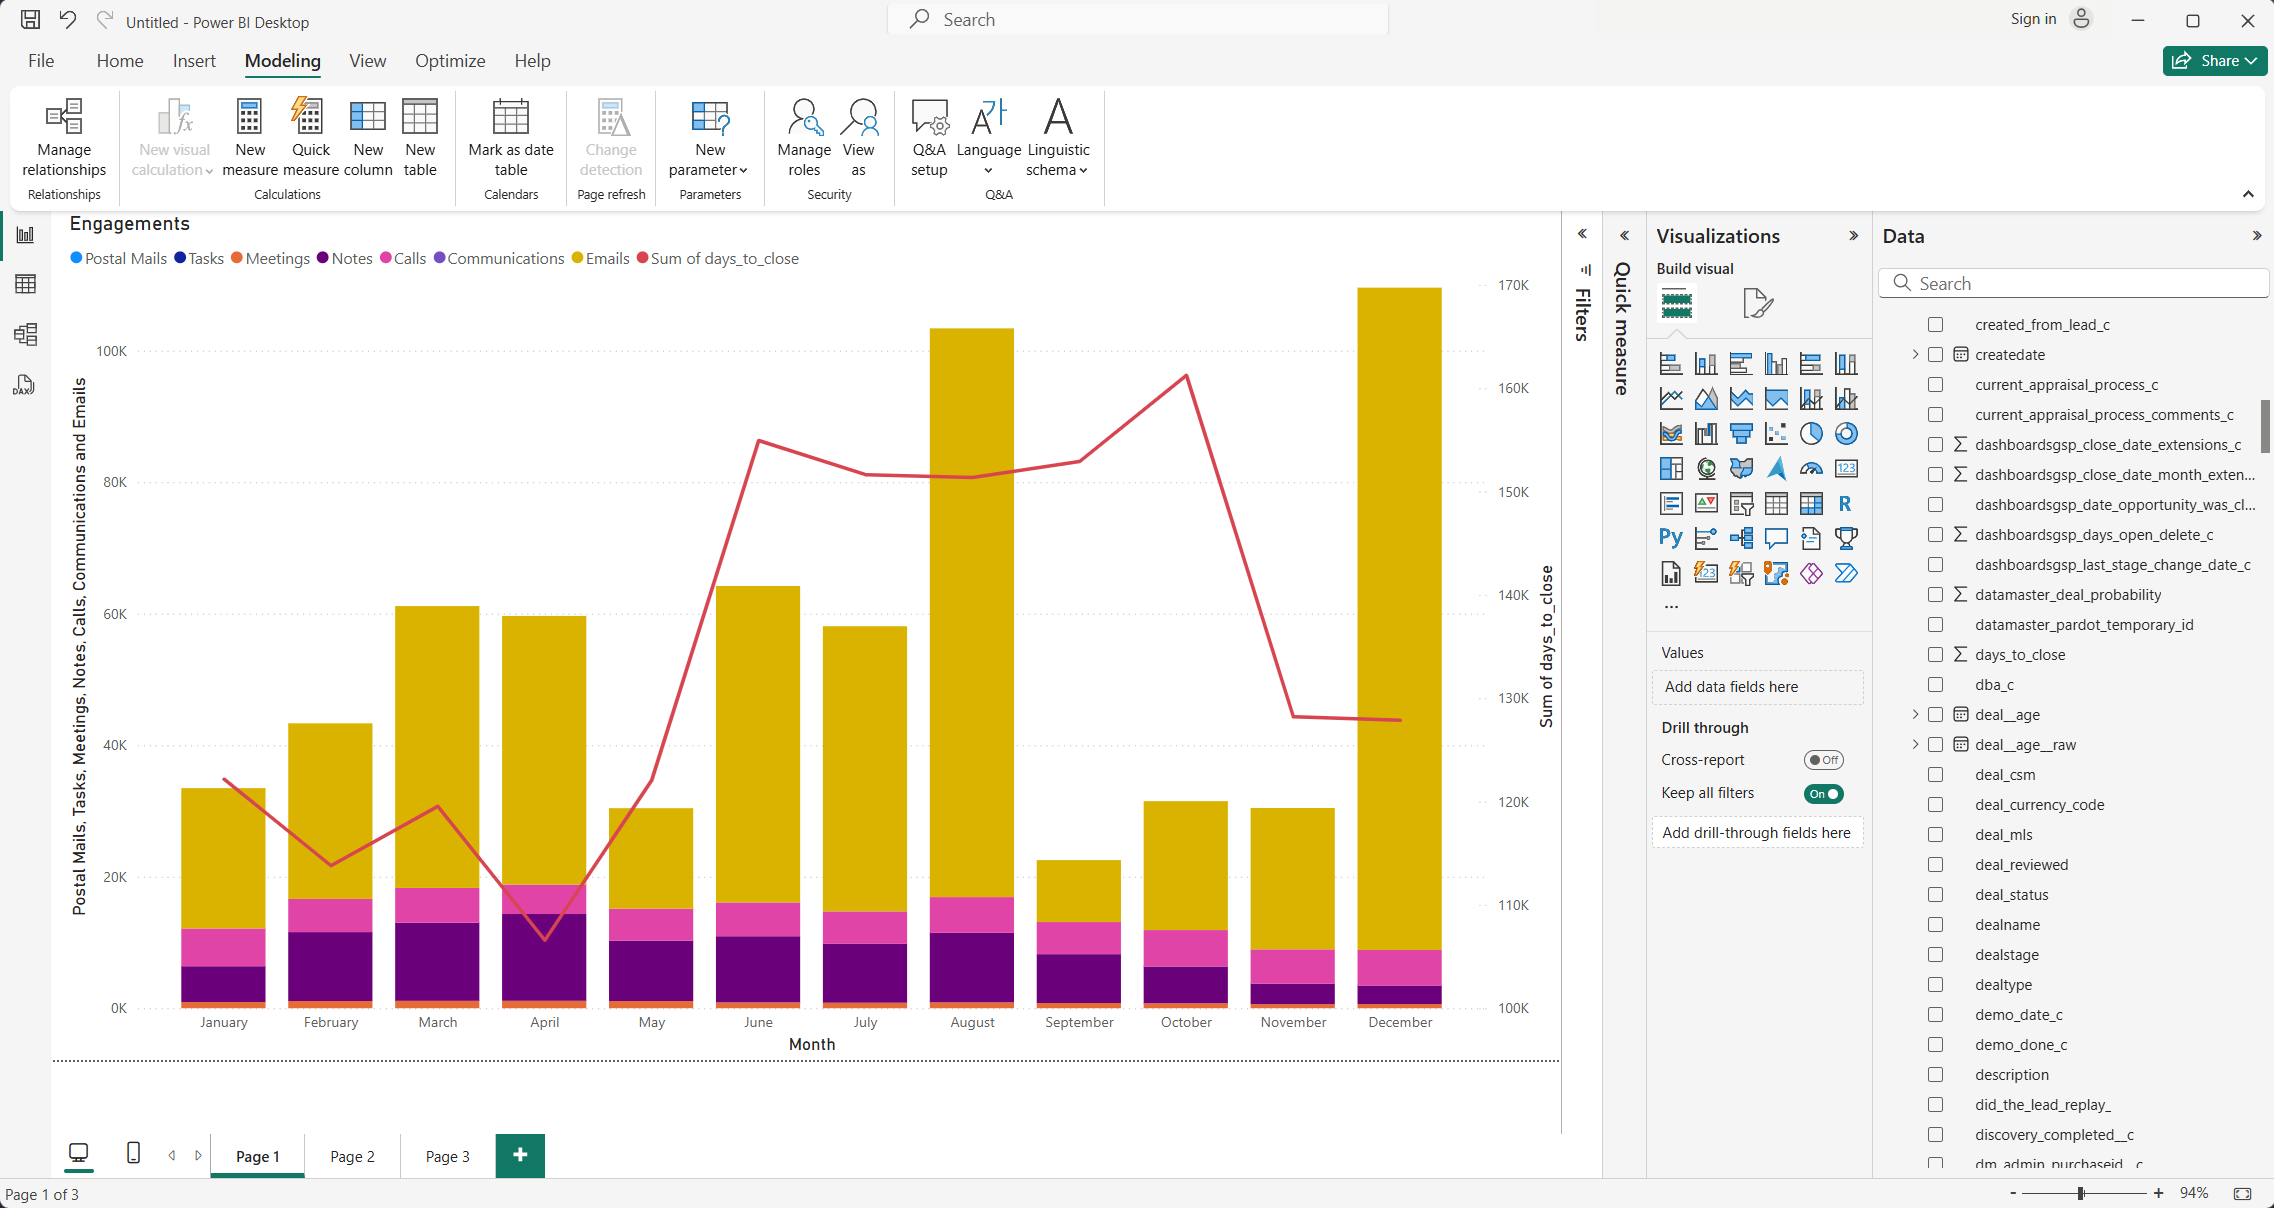Adjust the zoom slider in status bar

click(2081, 1193)
